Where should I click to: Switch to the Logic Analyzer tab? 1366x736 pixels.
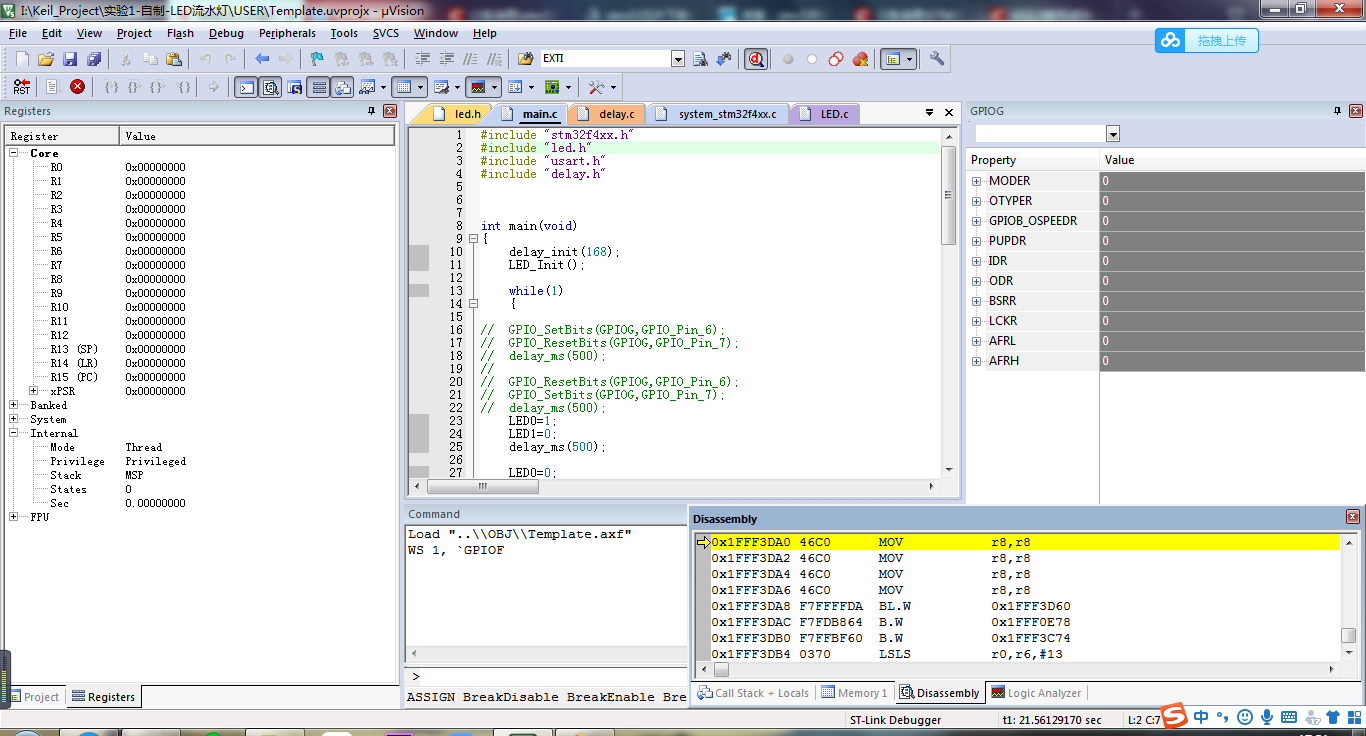(x=1036, y=693)
